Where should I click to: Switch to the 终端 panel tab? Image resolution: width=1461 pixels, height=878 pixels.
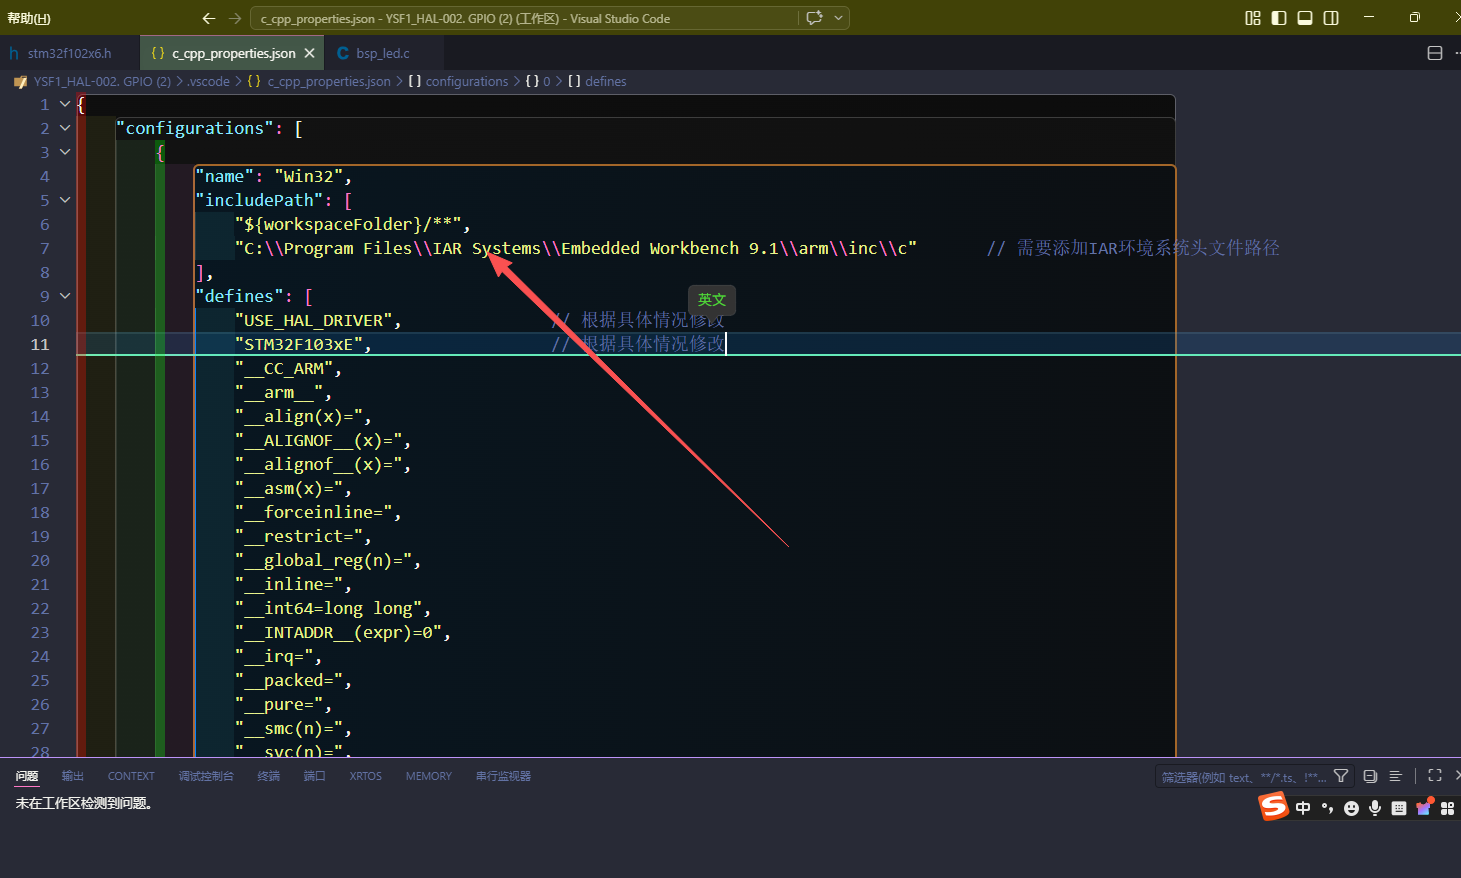269,776
